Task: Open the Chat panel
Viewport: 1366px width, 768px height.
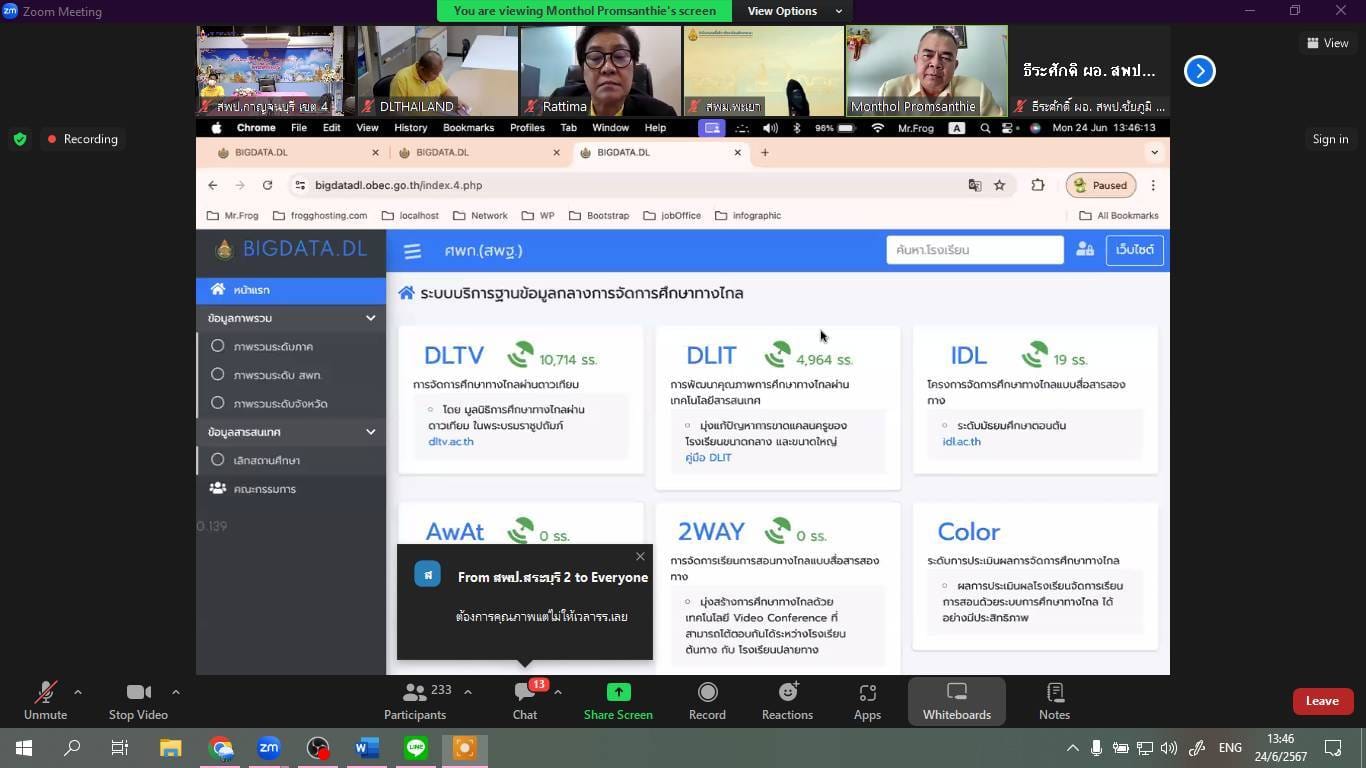Action: coord(525,701)
